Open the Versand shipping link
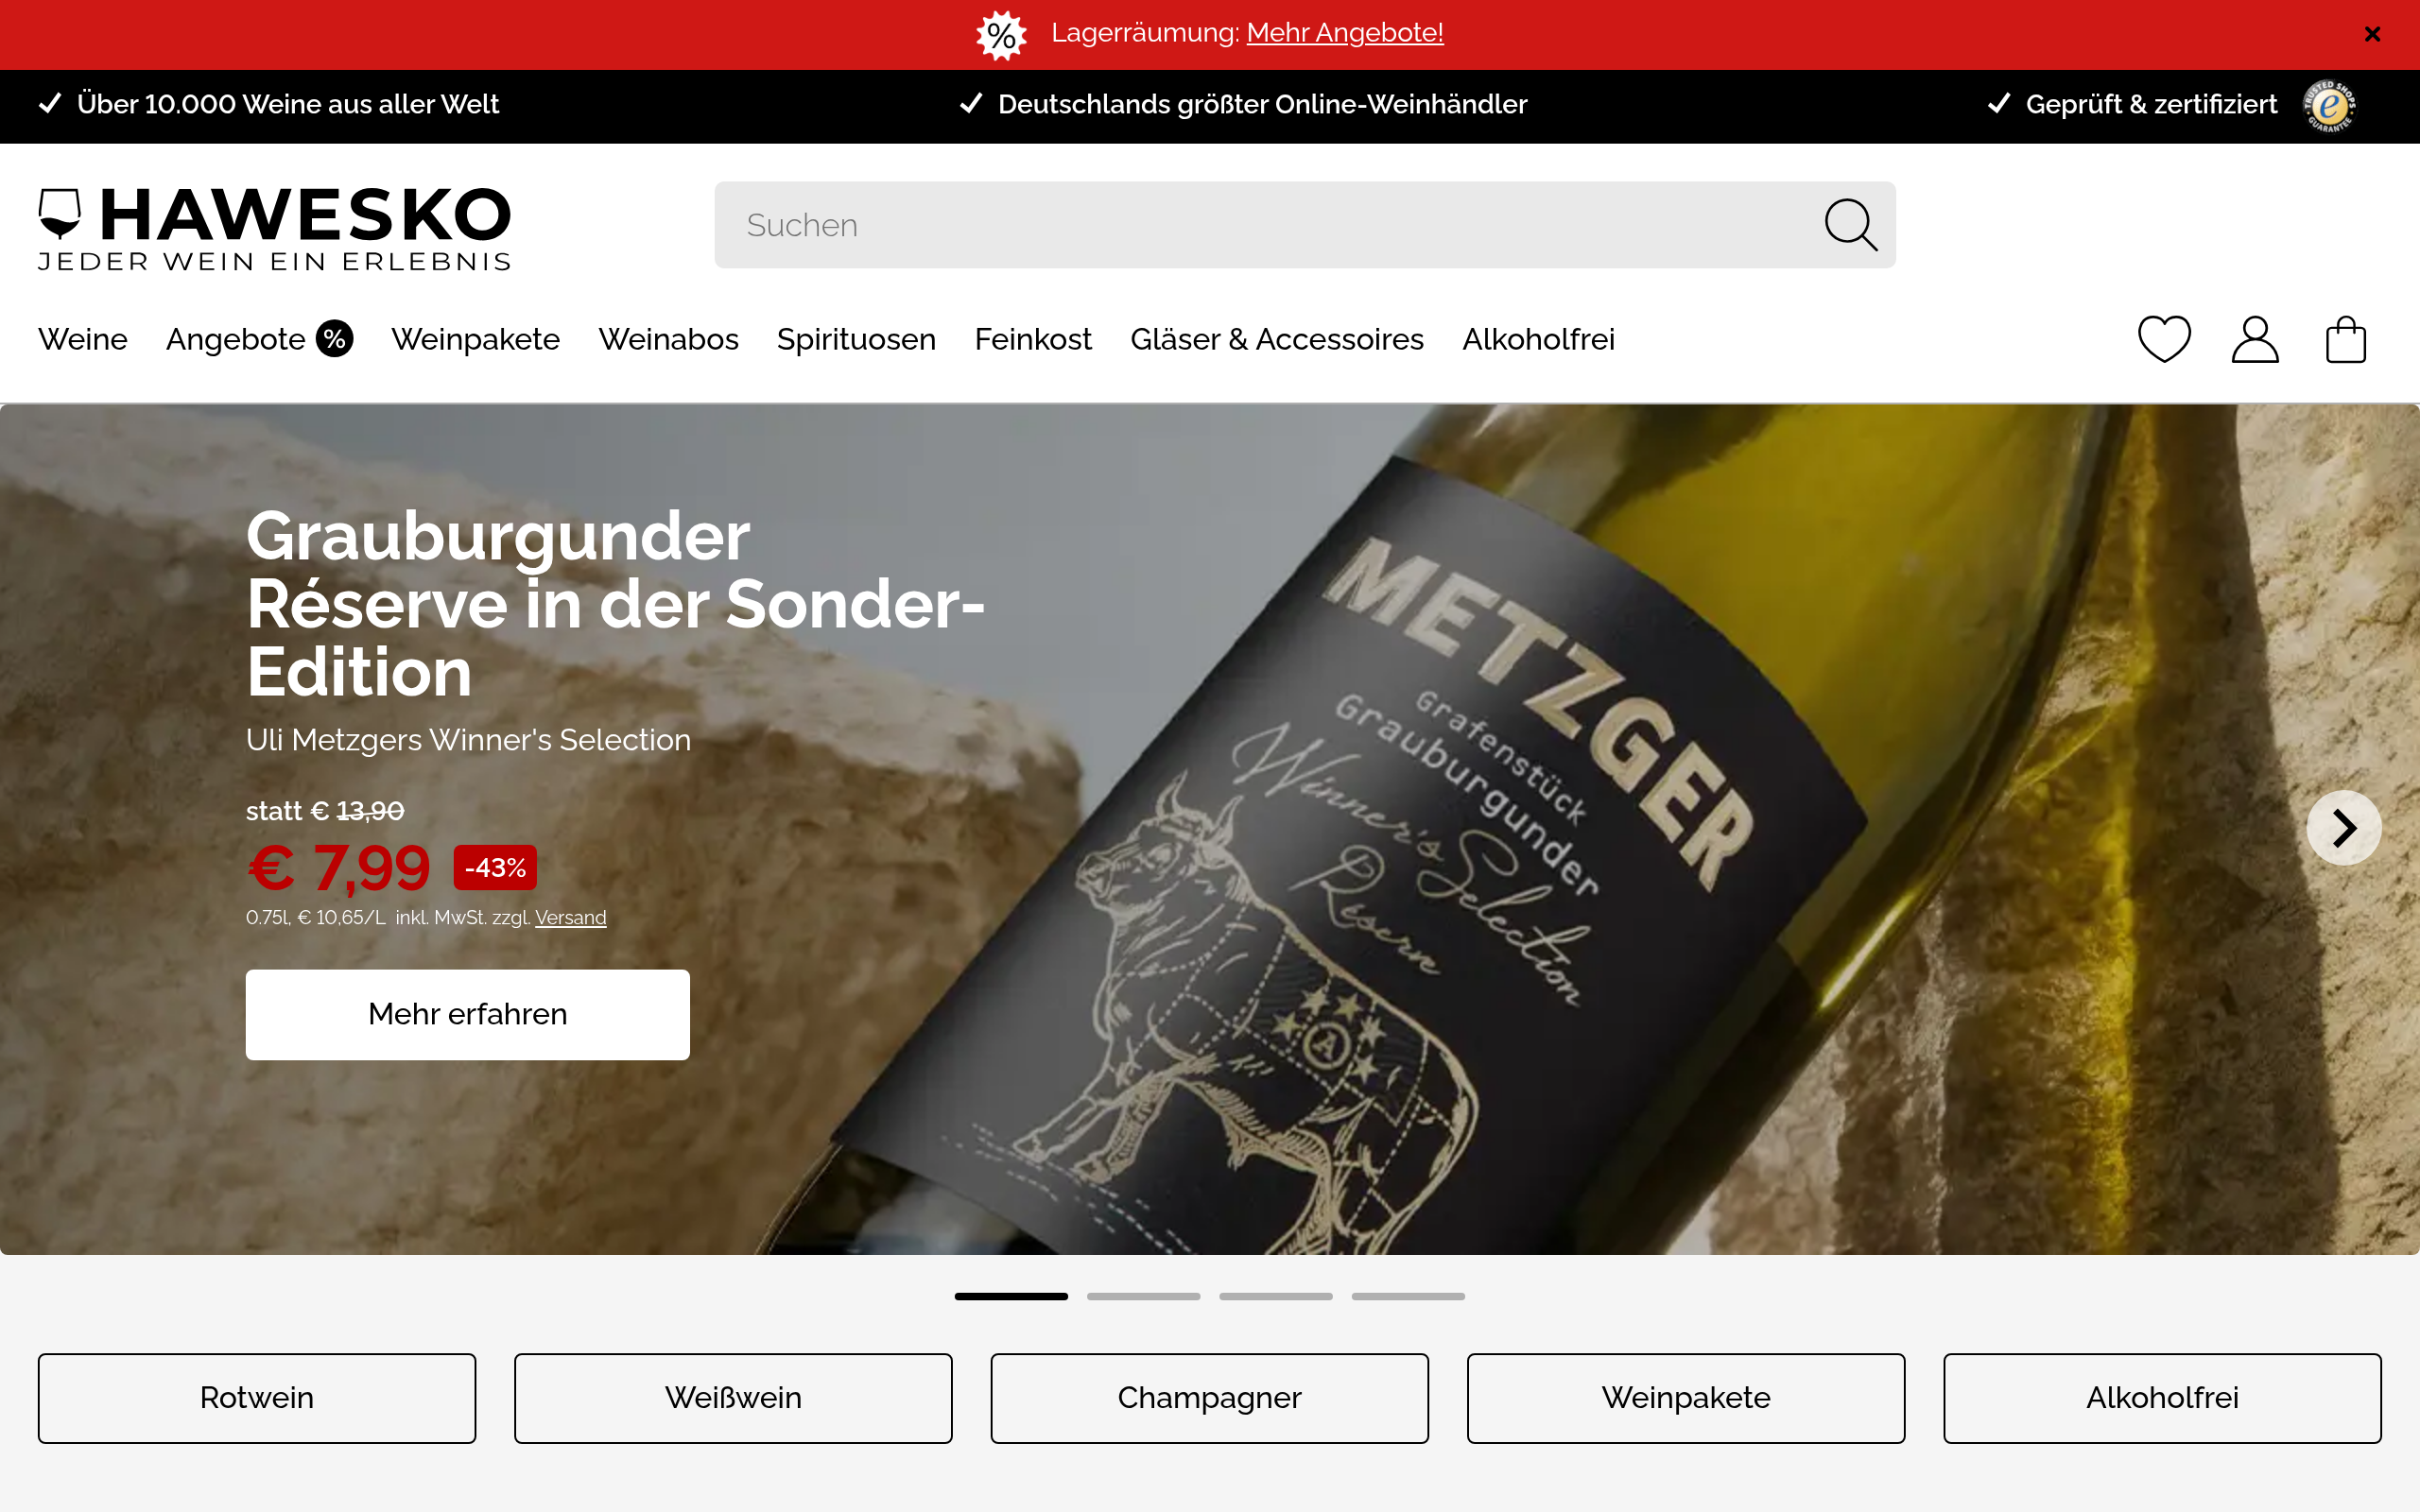Image resolution: width=2420 pixels, height=1512 pixels. (x=570, y=917)
